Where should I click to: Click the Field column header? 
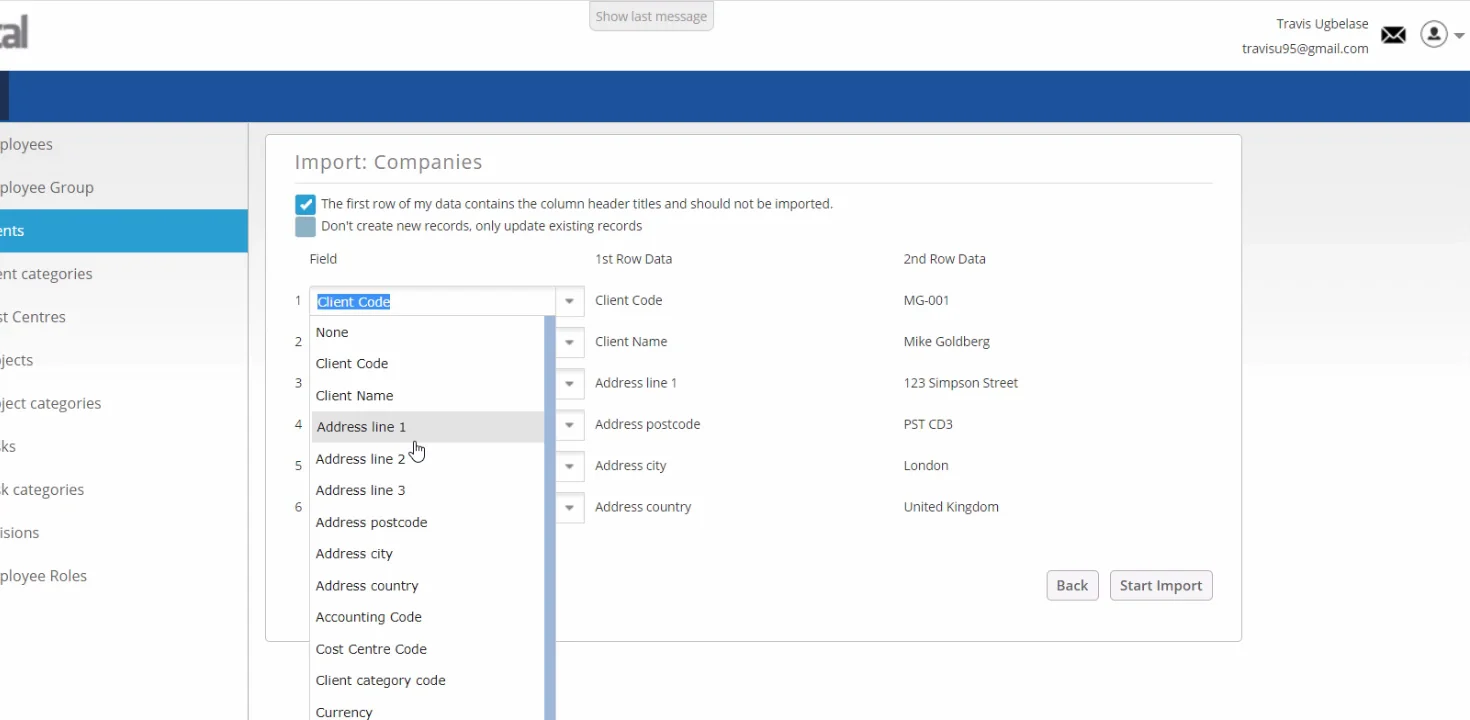click(323, 259)
